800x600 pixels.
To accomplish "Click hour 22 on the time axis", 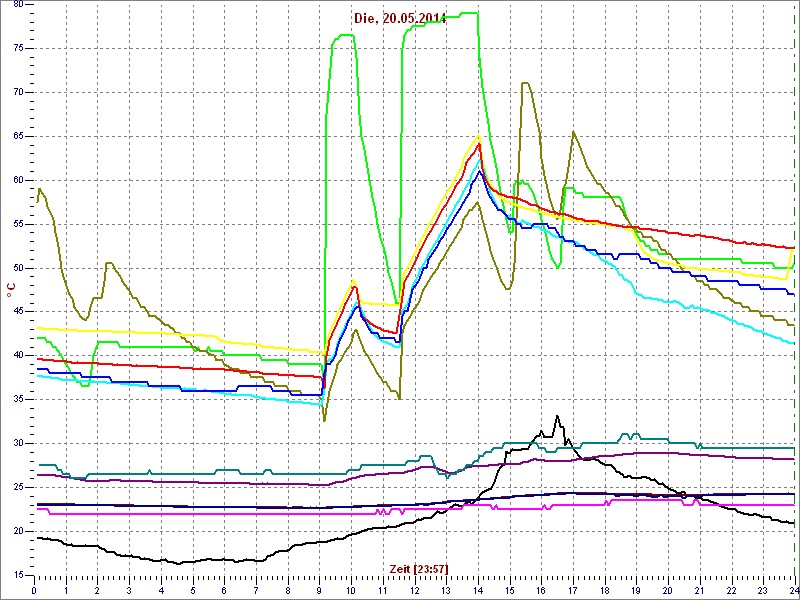I will tap(732, 591).
